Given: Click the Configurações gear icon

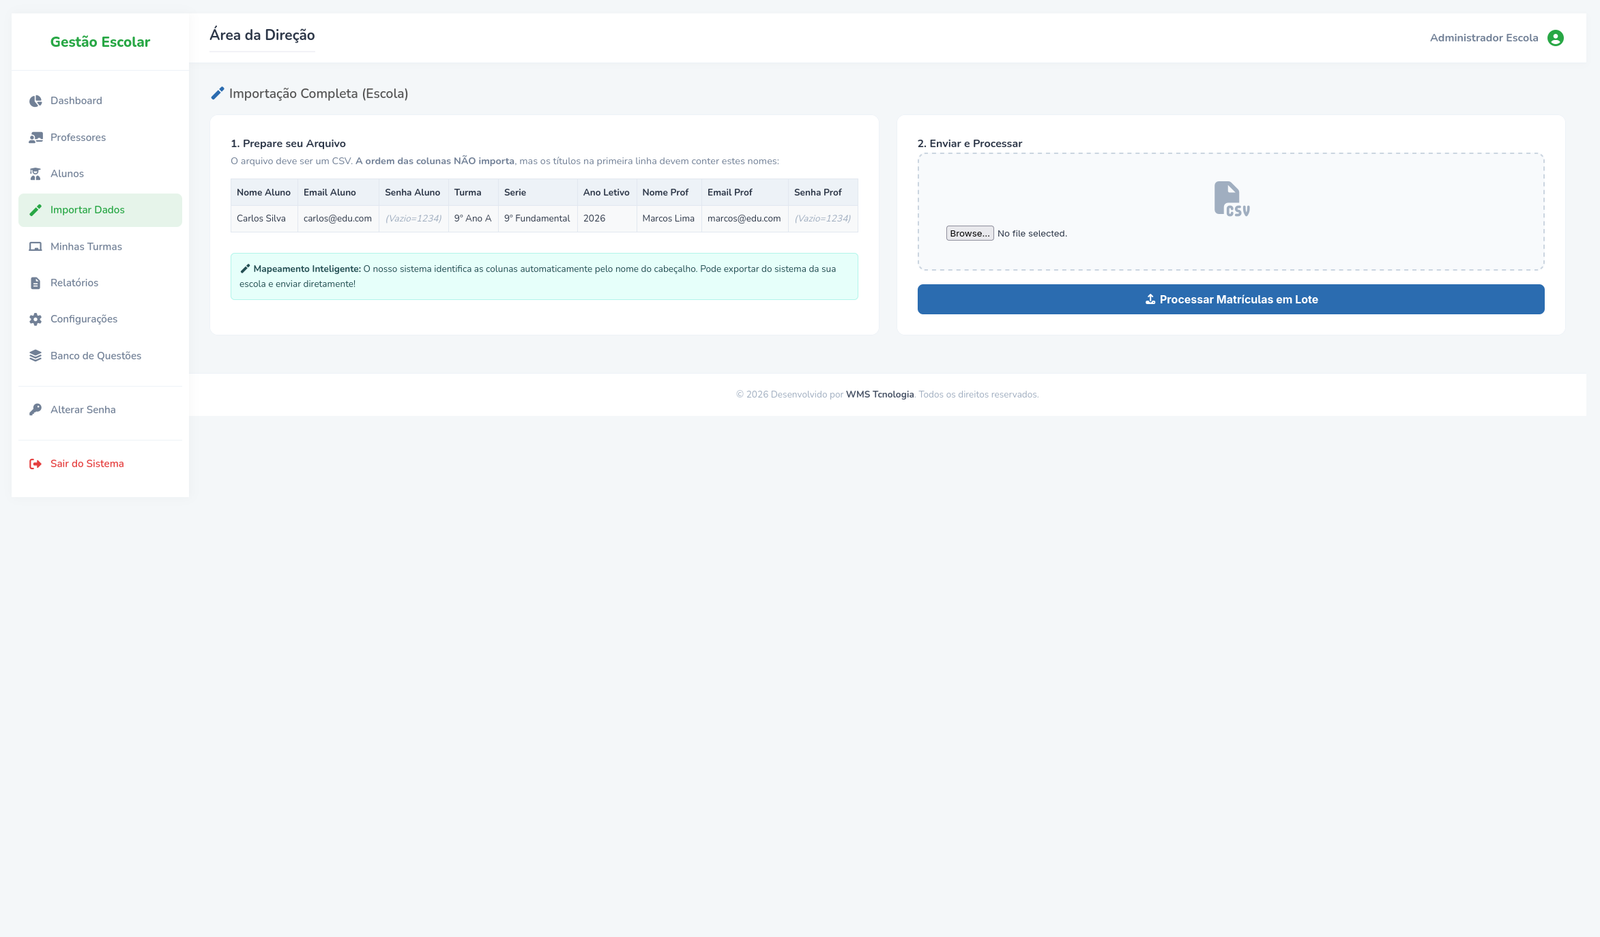Looking at the screenshot, I should click(x=35, y=320).
